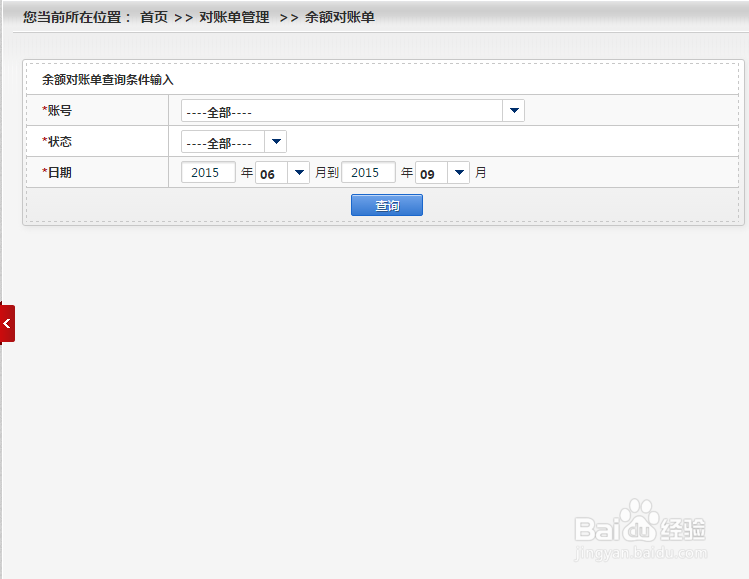
Task: Click the end year field after 月到
Action: pos(368,172)
